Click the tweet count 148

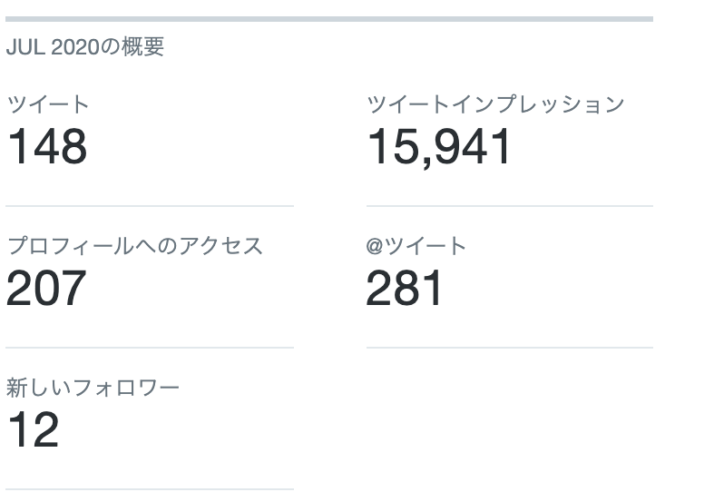pos(47,147)
